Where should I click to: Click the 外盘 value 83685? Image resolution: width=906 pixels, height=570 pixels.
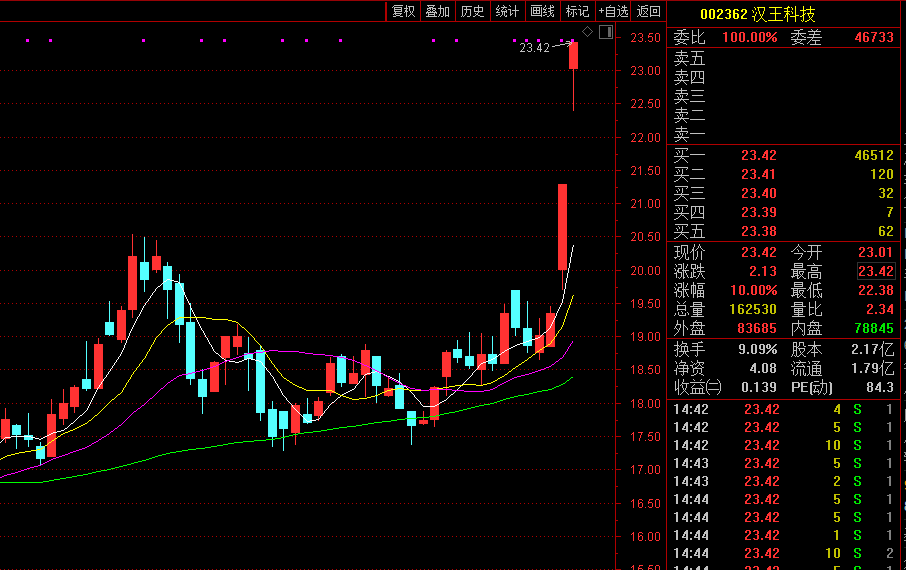(757, 329)
